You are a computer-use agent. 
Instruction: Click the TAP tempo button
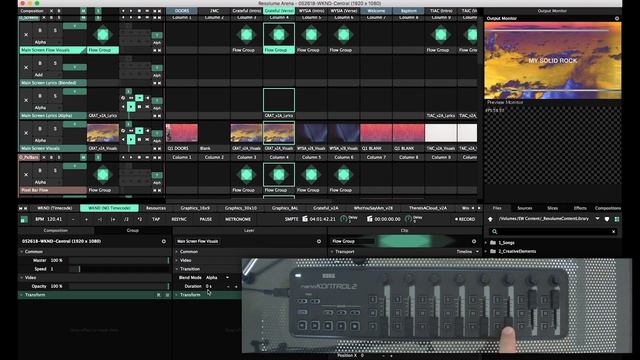point(156,219)
